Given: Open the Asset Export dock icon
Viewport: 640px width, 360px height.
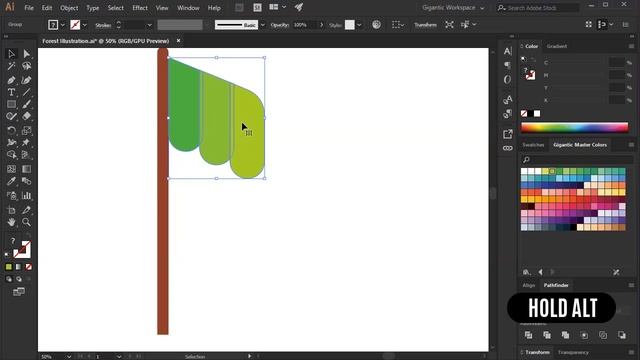Looking at the screenshot, I should tap(507, 134).
